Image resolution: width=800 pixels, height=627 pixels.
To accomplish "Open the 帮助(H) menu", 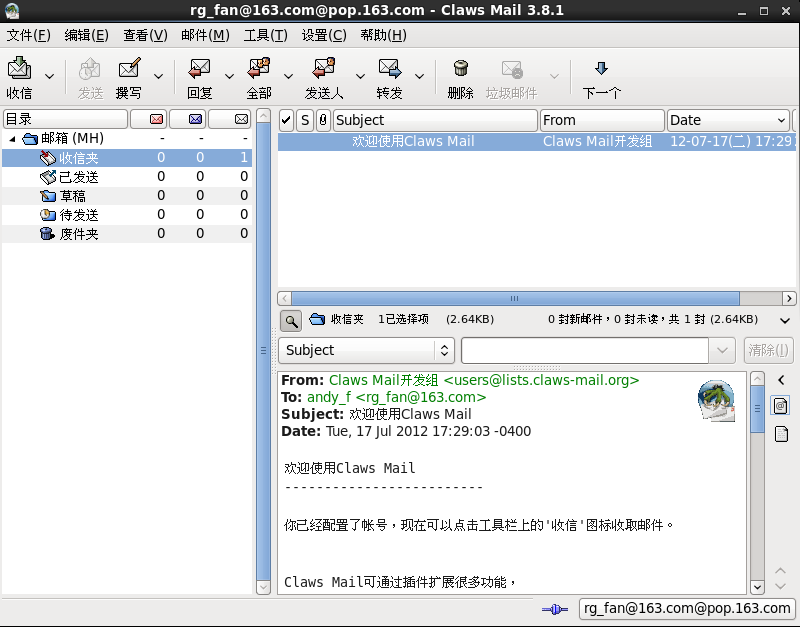I will click(384, 35).
